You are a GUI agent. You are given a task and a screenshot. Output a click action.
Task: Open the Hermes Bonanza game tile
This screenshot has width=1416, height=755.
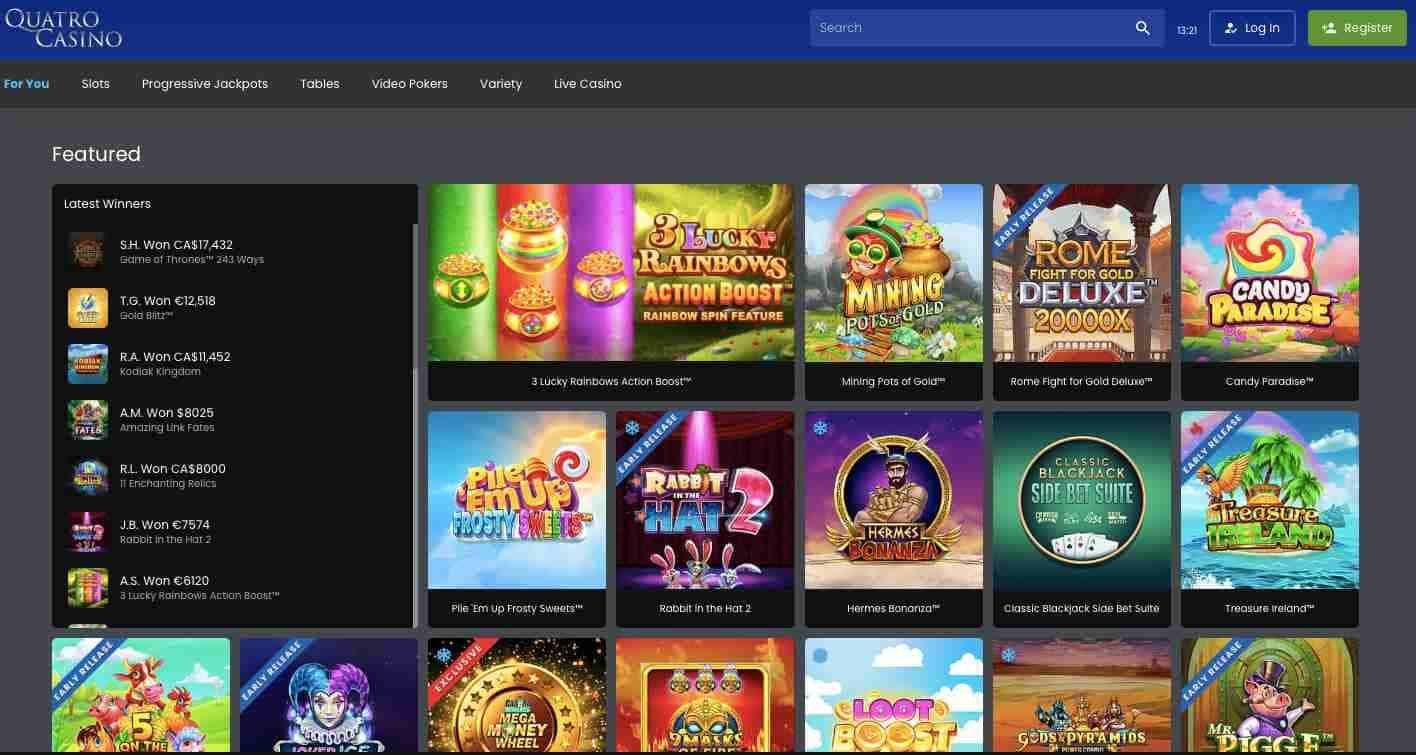pos(893,500)
